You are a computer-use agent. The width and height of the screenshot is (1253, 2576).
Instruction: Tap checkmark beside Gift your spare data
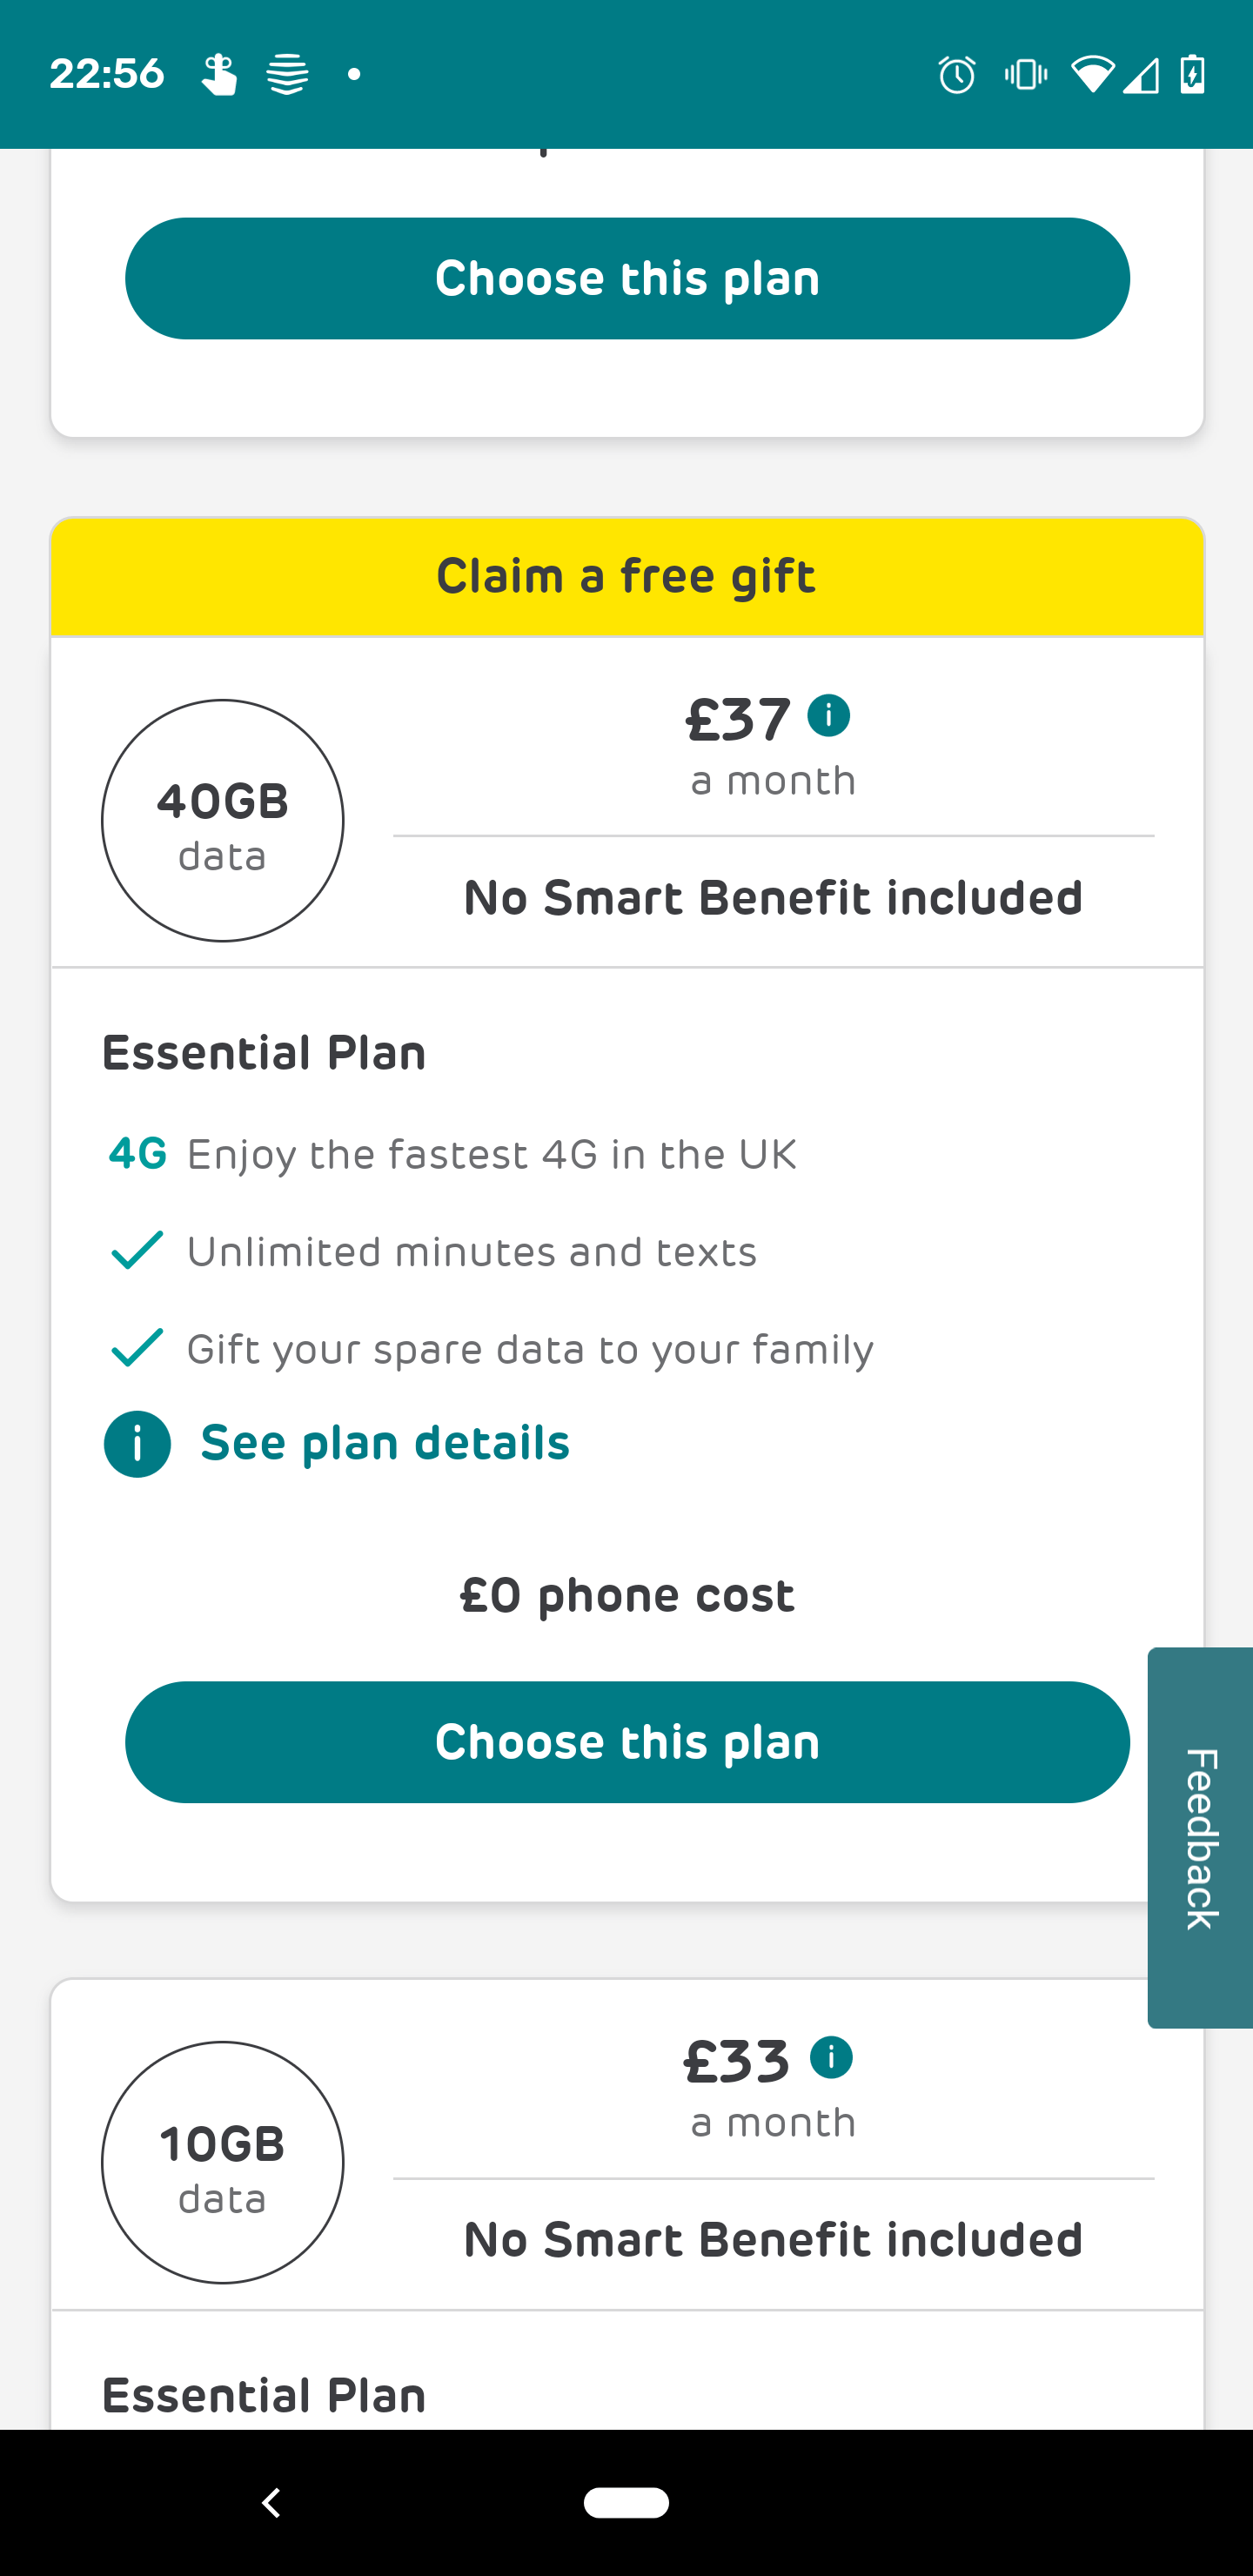tap(137, 1348)
